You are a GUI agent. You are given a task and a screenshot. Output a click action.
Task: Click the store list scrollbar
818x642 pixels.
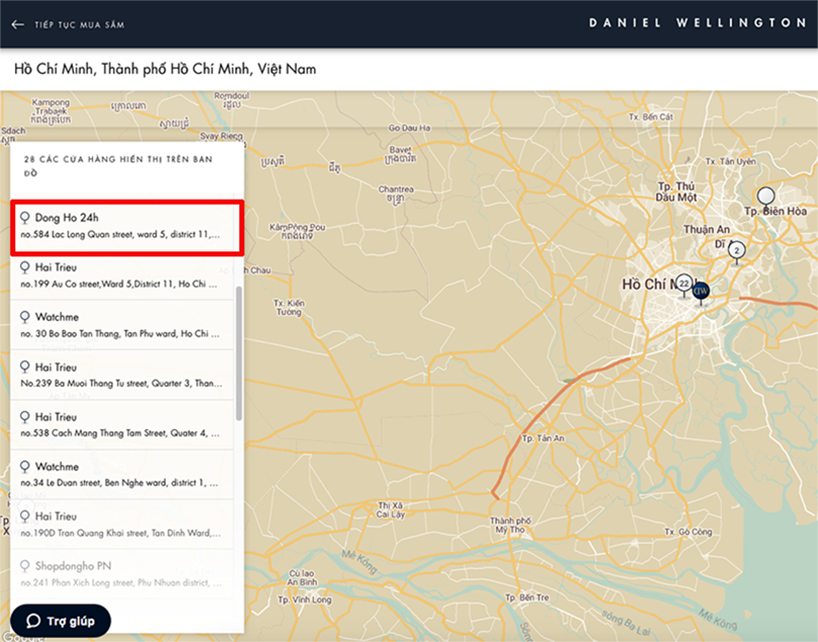(239, 353)
